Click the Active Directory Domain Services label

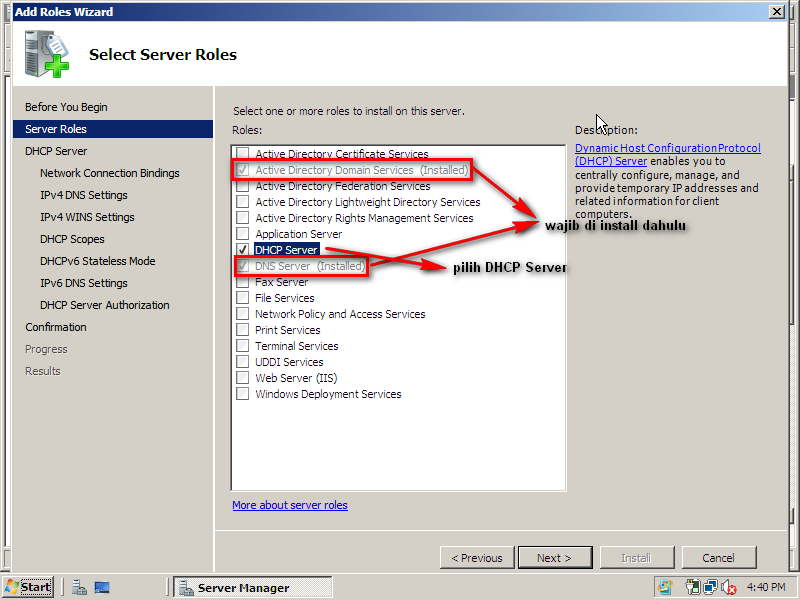point(362,170)
